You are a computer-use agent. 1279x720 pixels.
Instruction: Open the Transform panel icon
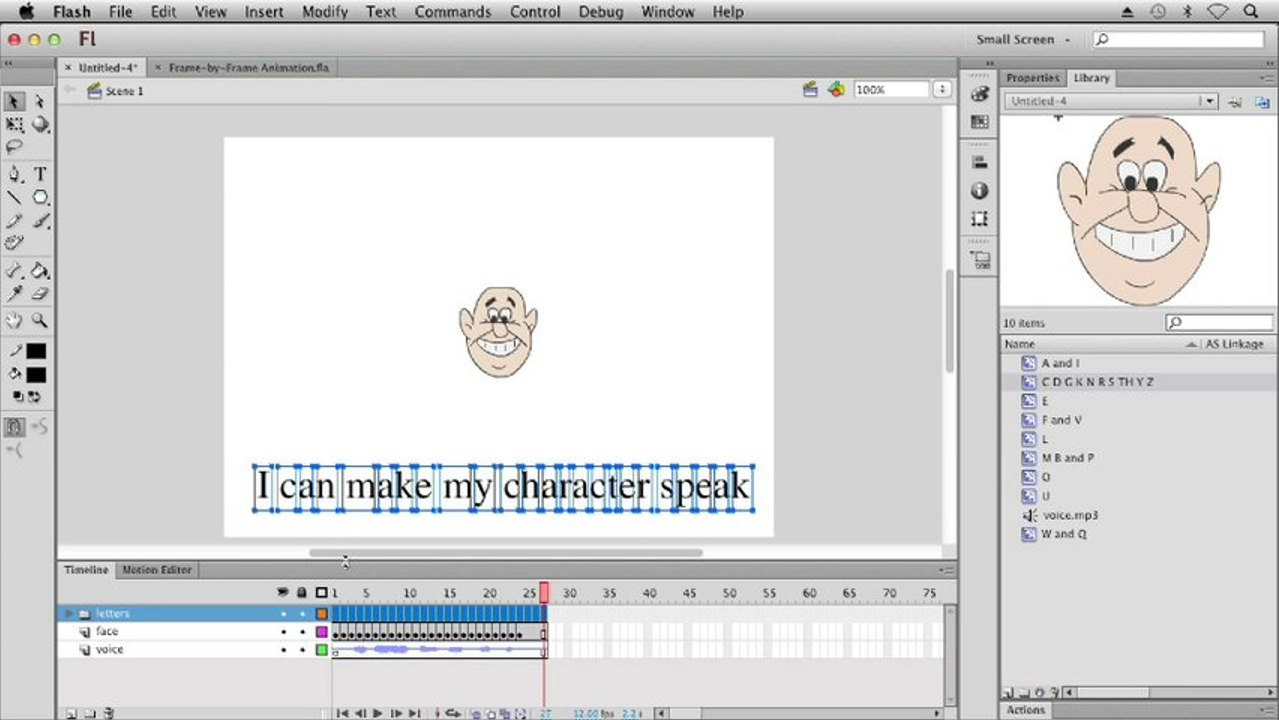click(979, 219)
